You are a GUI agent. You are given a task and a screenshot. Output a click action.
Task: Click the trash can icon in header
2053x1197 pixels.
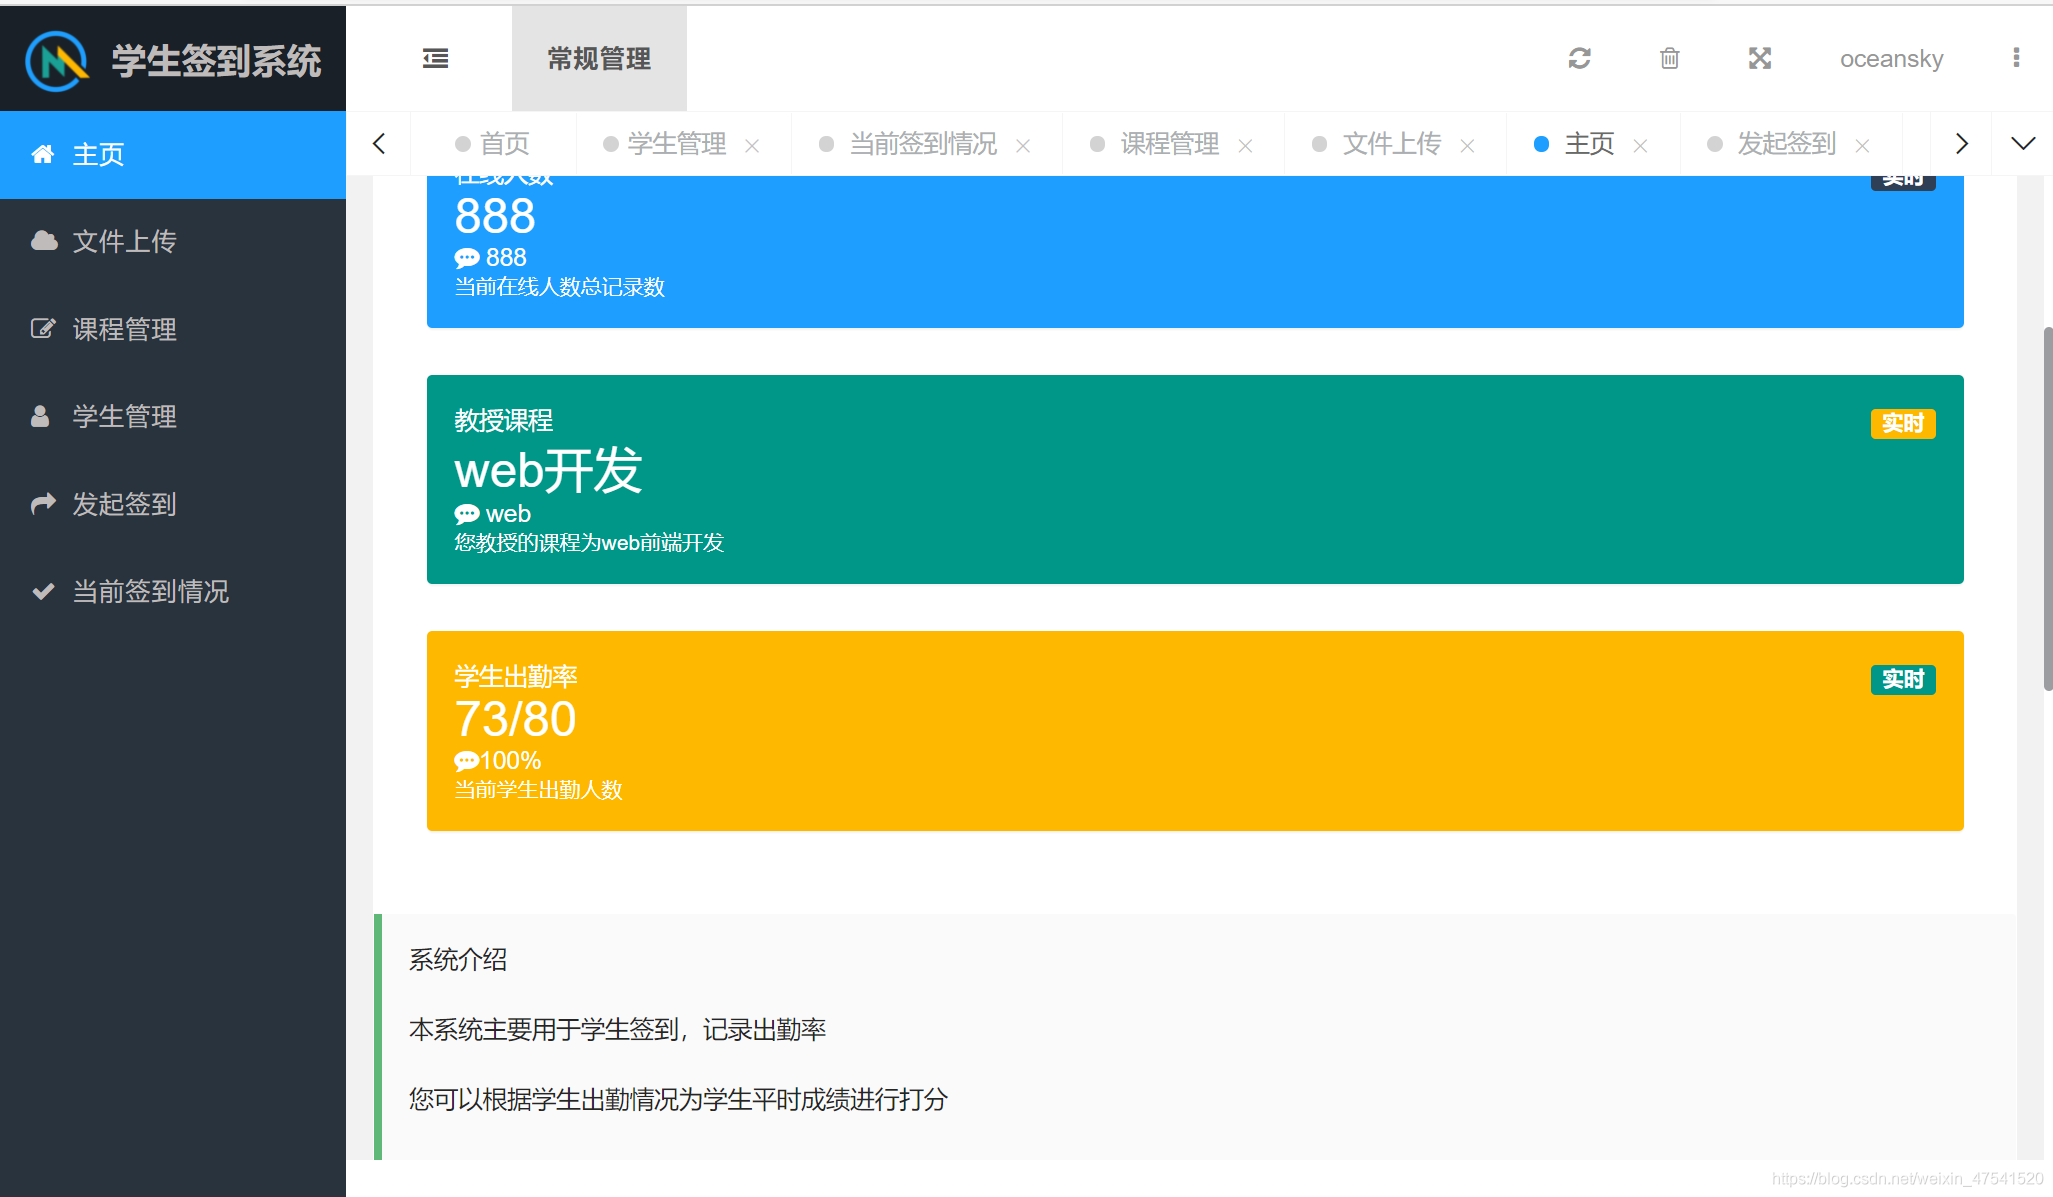1669,59
